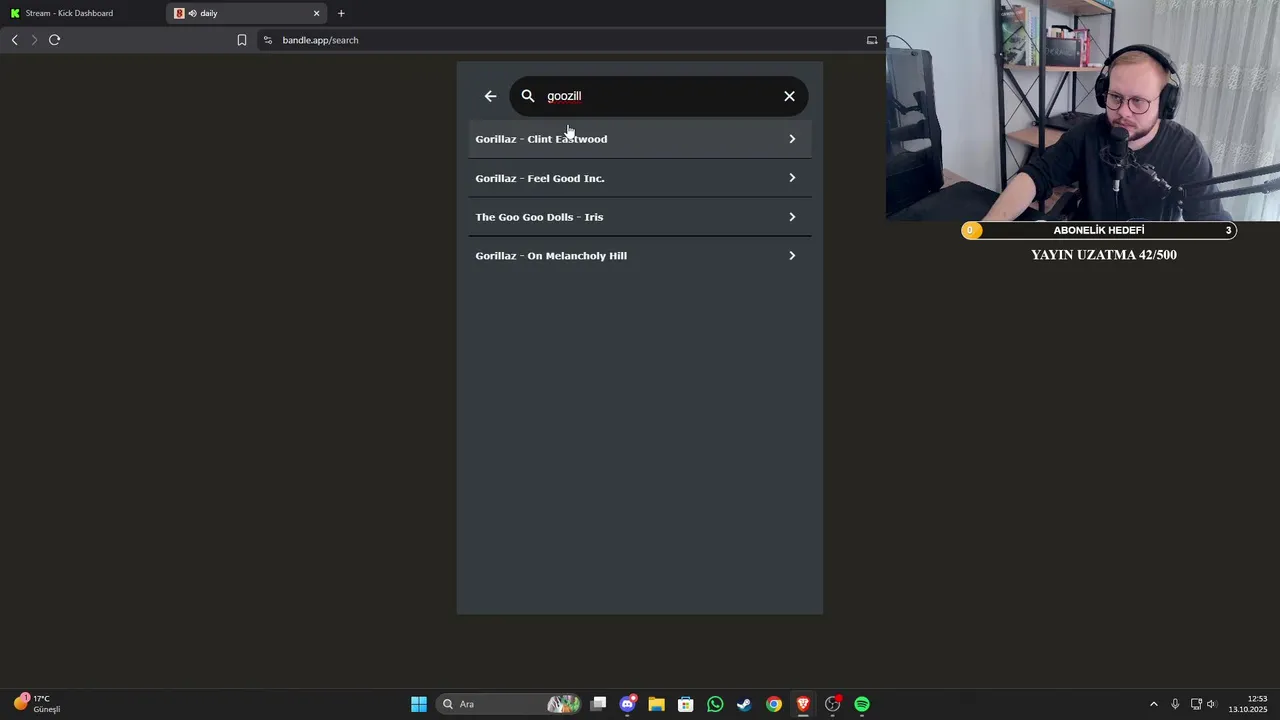The height and width of the screenshot is (720, 1280).
Task: Click the microphone icon in the system tray
Action: coord(1175,704)
